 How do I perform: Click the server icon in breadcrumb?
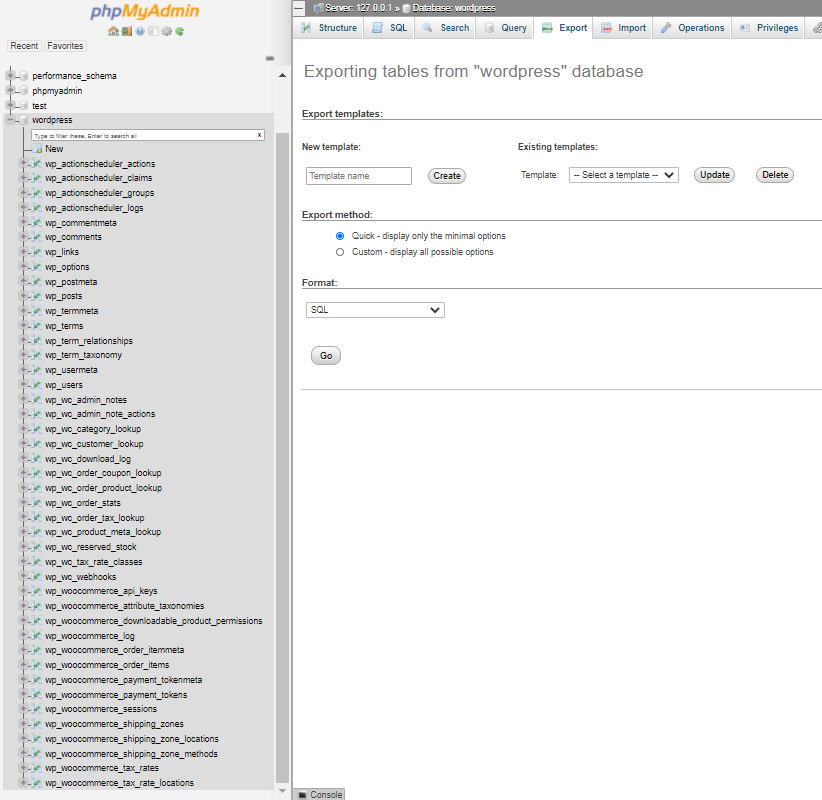click(318, 8)
